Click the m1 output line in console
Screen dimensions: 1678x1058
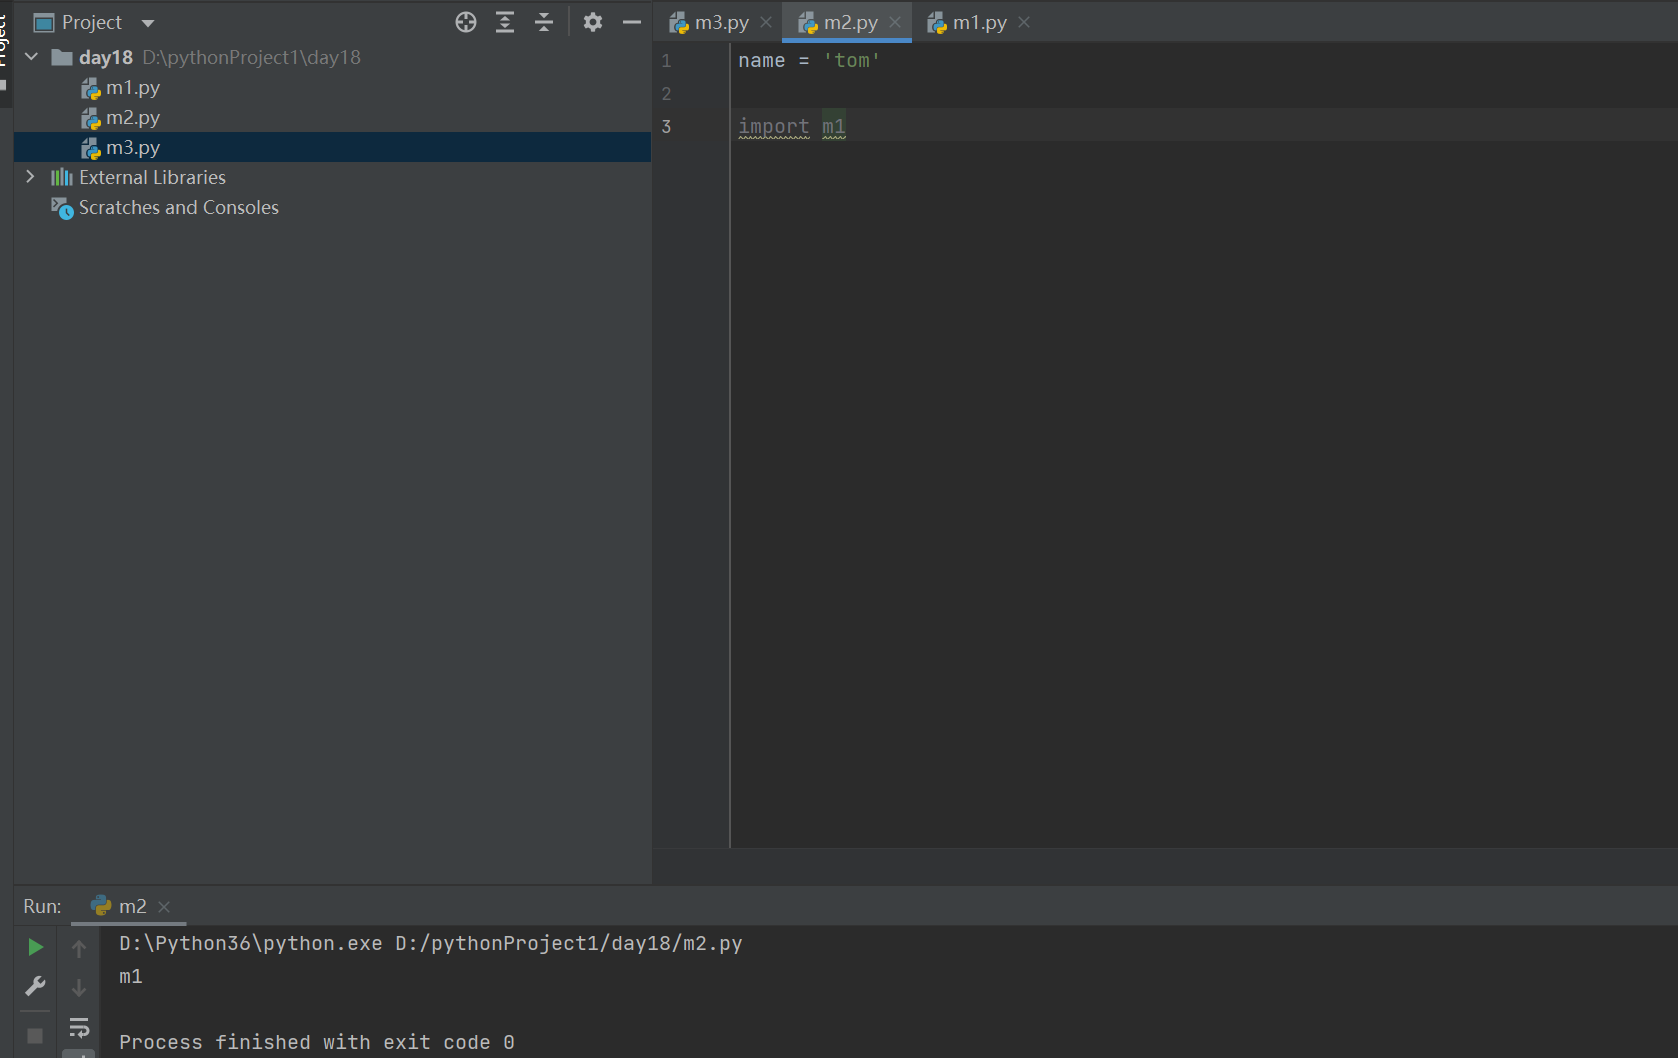[x=131, y=976]
